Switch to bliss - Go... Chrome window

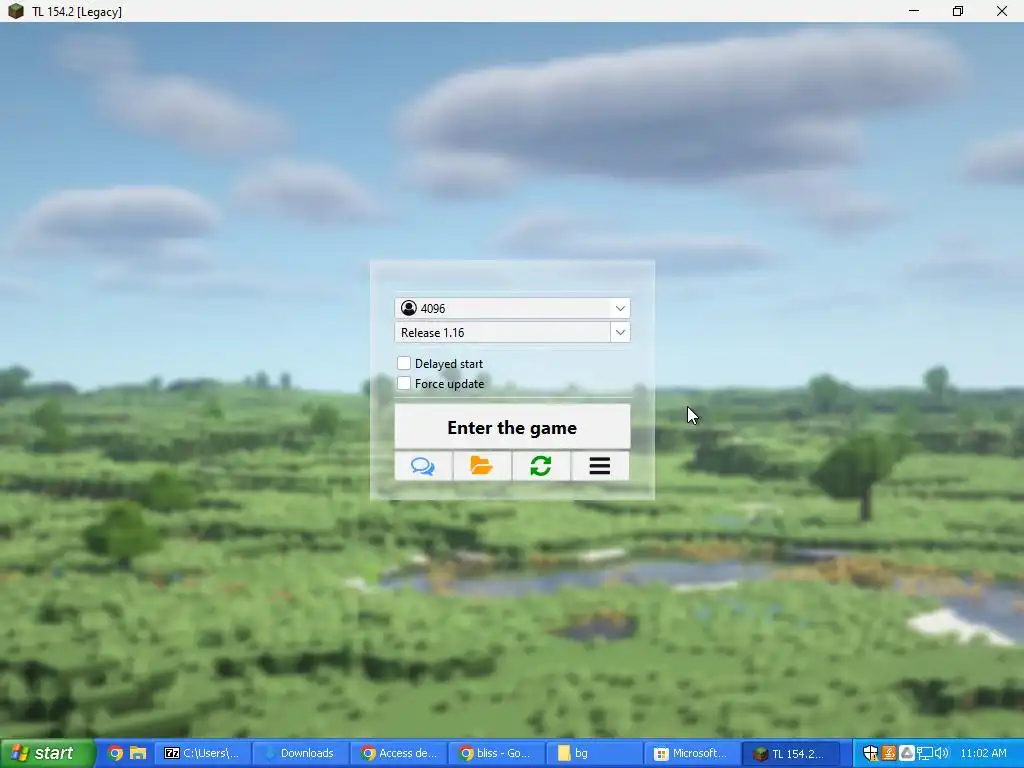[496, 753]
